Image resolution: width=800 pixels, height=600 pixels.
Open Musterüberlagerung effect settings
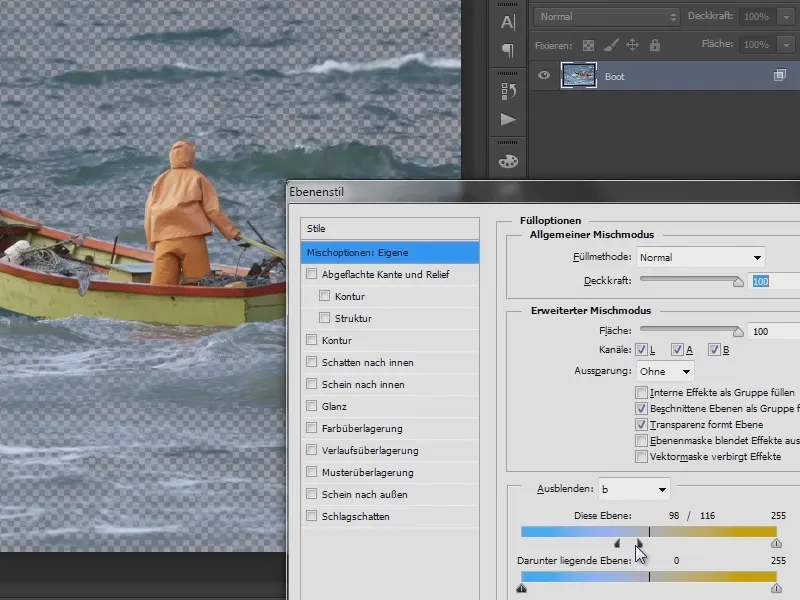pos(367,472)
